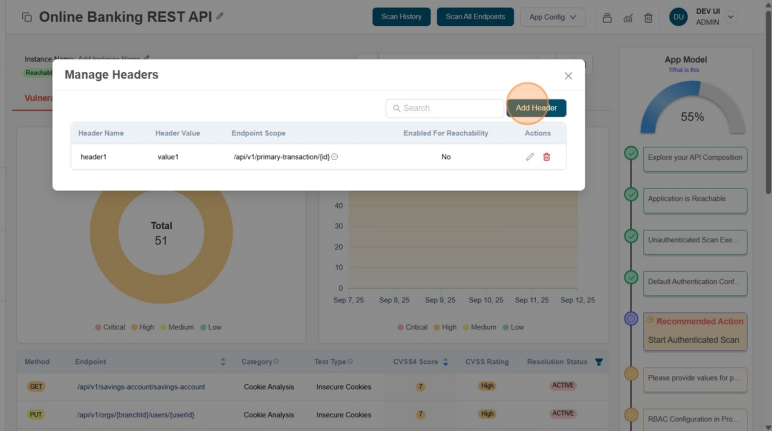Edit header1 with the pencil icon
The image size is (772, 431).
(x=530, y=157)
